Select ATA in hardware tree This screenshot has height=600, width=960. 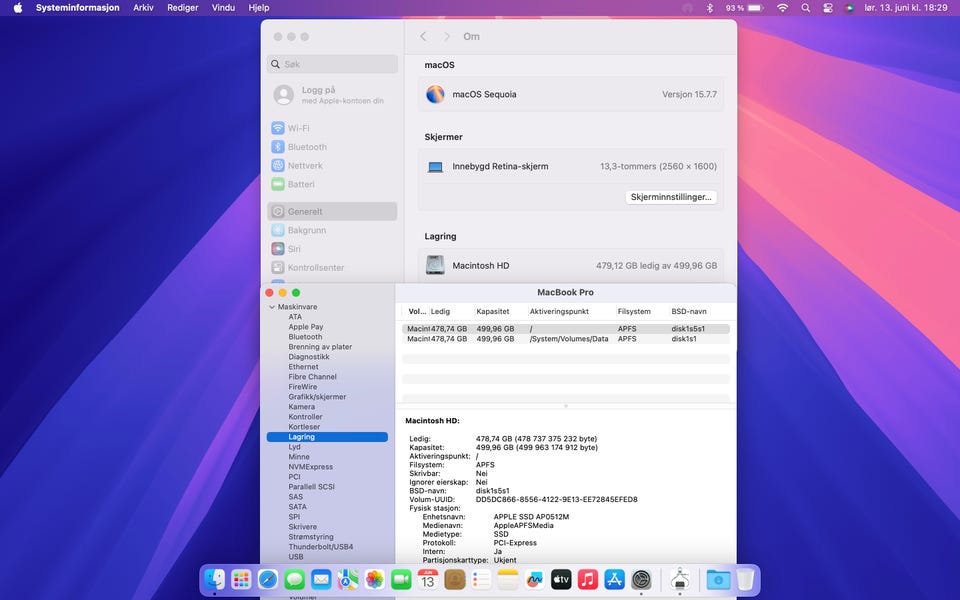pos(295,317)
